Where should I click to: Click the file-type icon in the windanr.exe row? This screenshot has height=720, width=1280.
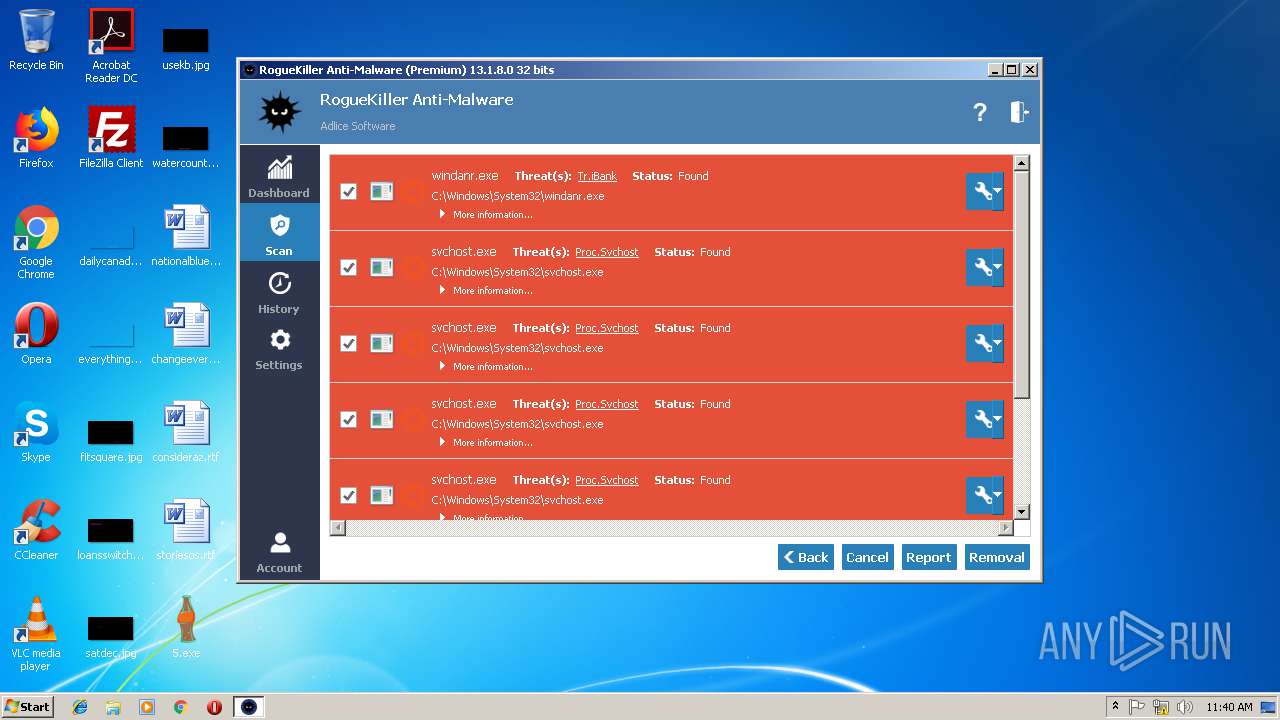click(382, 191)
